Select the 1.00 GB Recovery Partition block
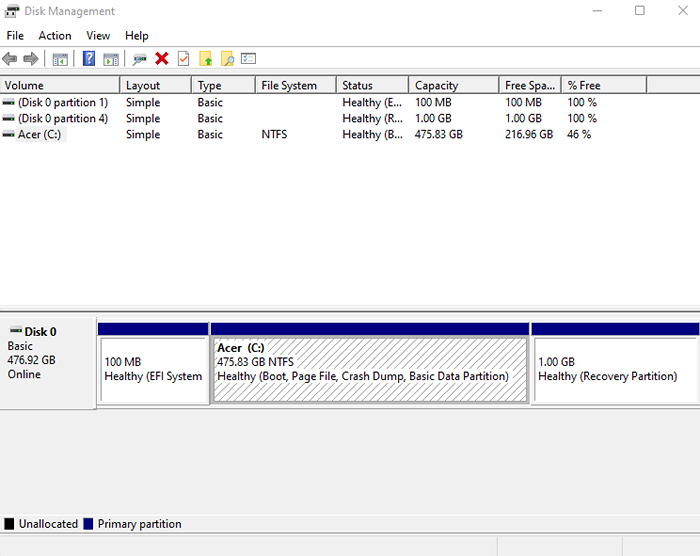The height and width of the screenshot is (556, 700). pyautogui.click(x=615, y=370)
